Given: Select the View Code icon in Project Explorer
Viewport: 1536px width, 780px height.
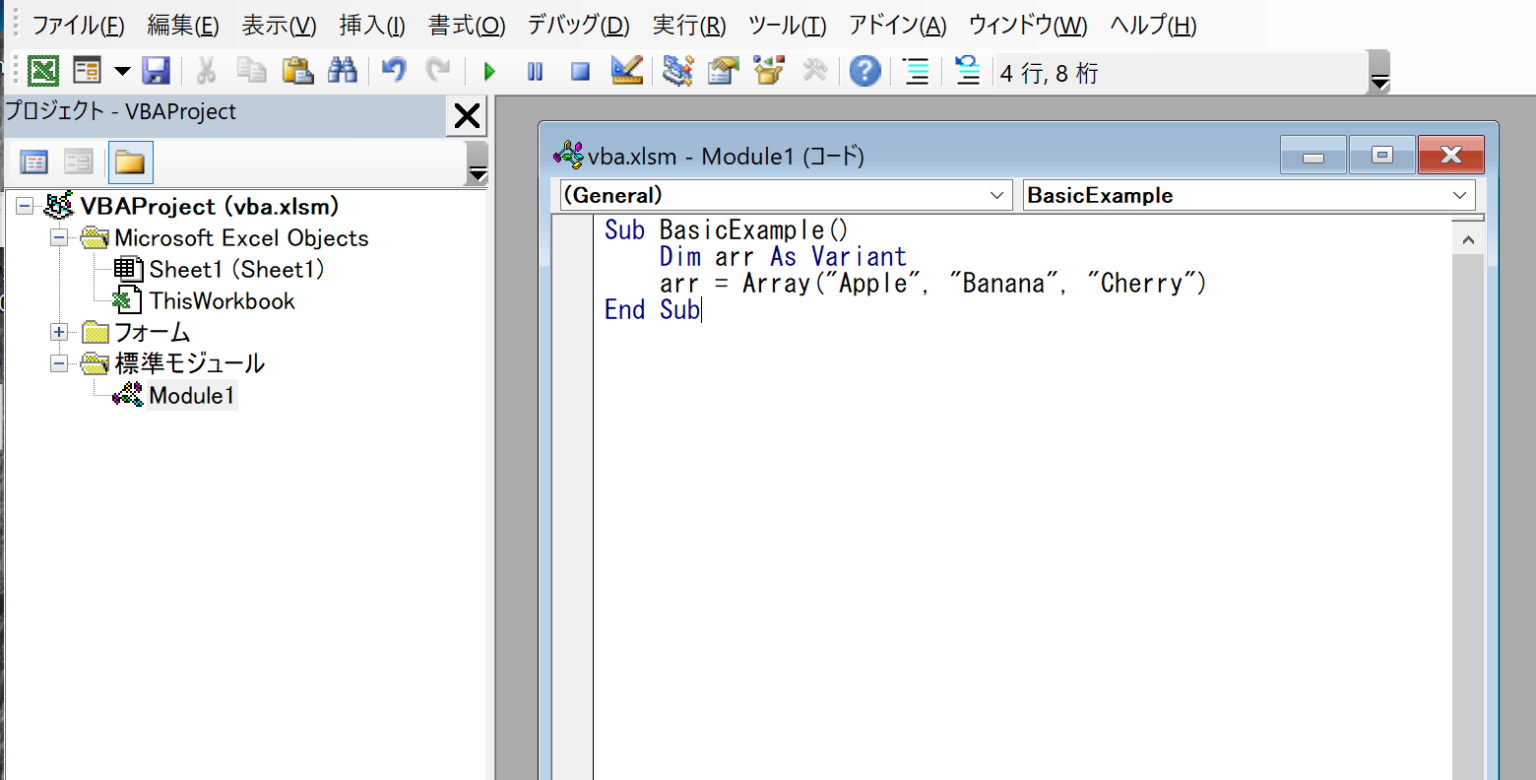Looking at the screenshot, I should coord(34,162).
